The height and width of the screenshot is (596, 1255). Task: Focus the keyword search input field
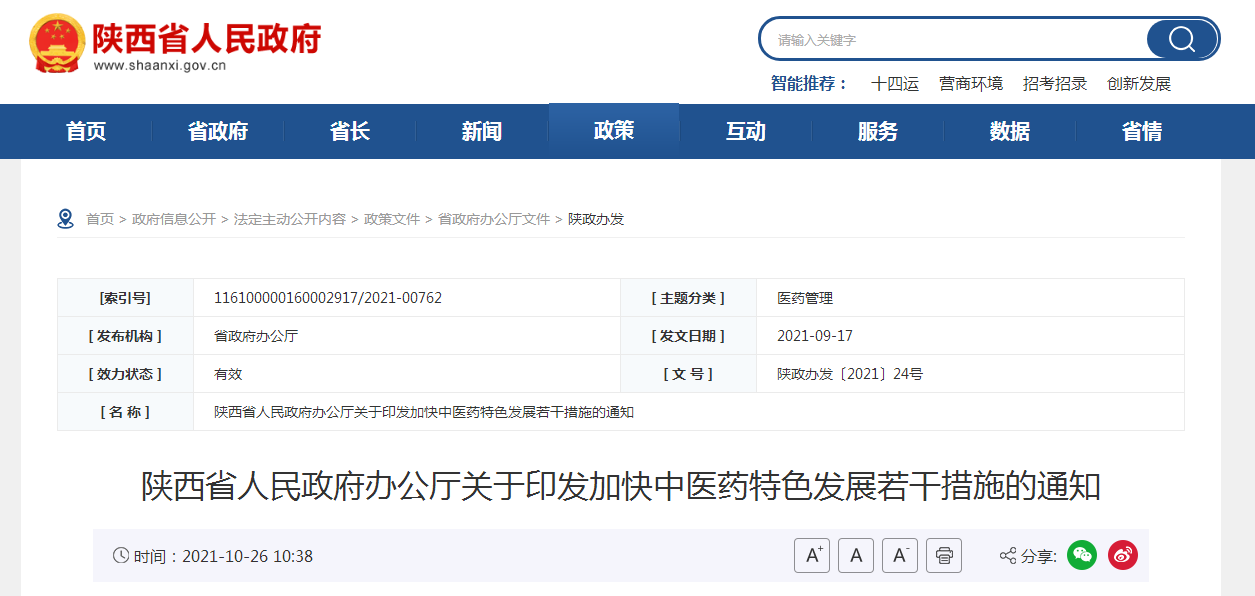955,40
